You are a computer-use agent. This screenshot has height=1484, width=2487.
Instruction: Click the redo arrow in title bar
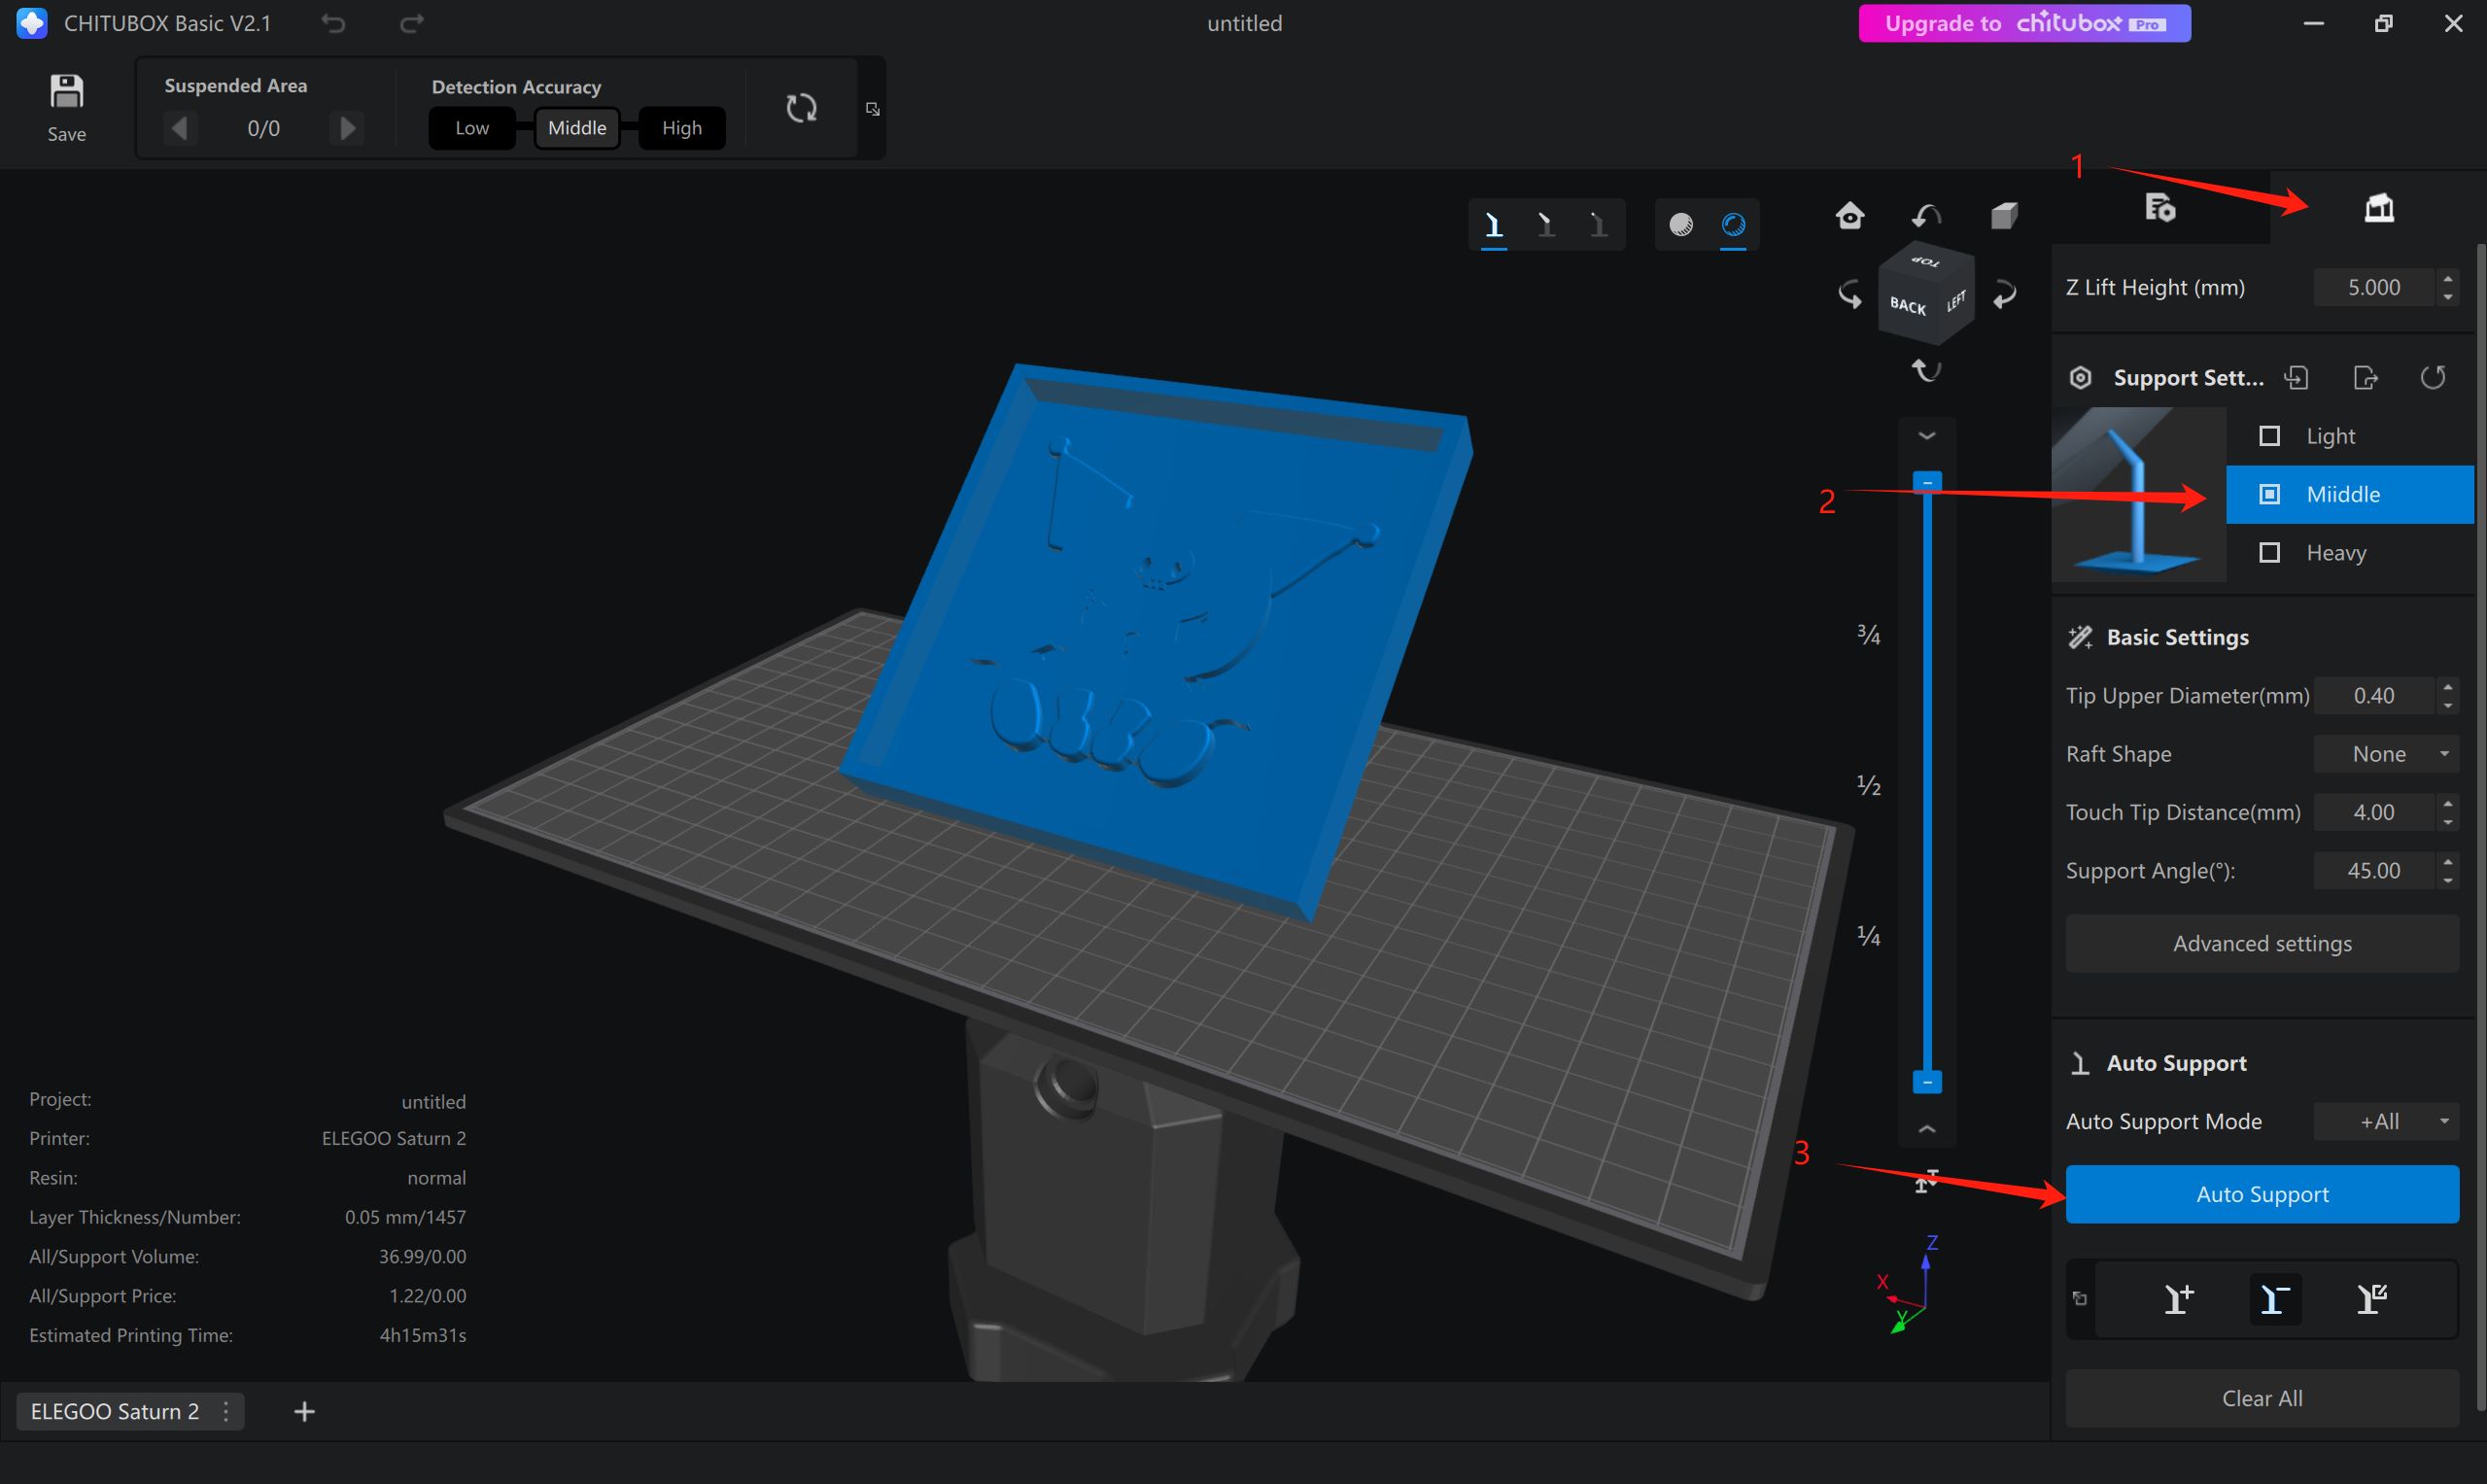412,23
